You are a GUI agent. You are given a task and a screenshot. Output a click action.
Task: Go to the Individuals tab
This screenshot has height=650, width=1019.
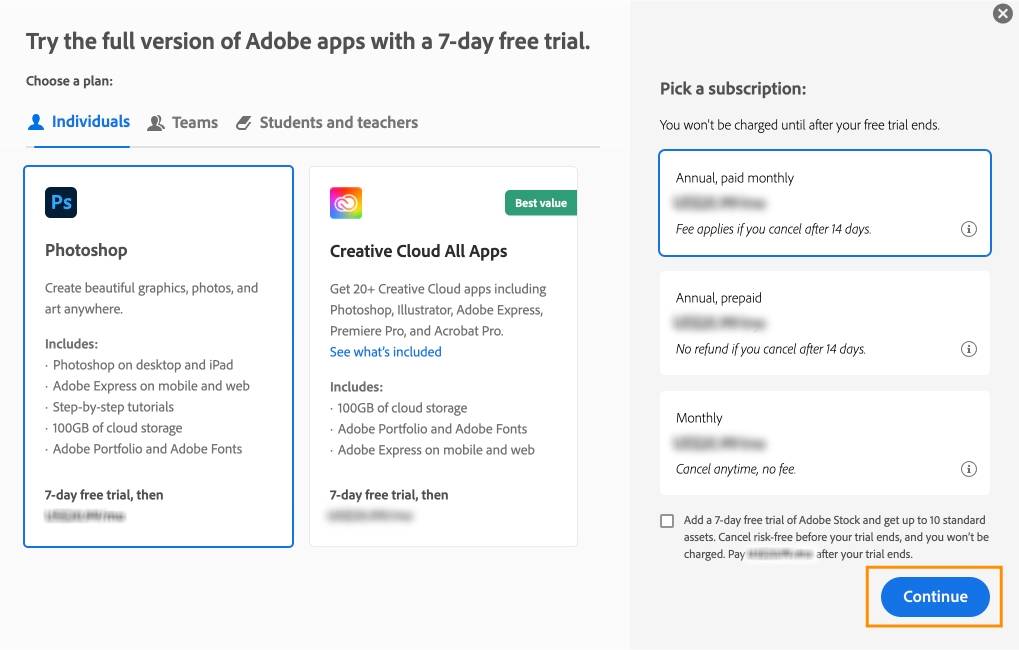[90, 122]
